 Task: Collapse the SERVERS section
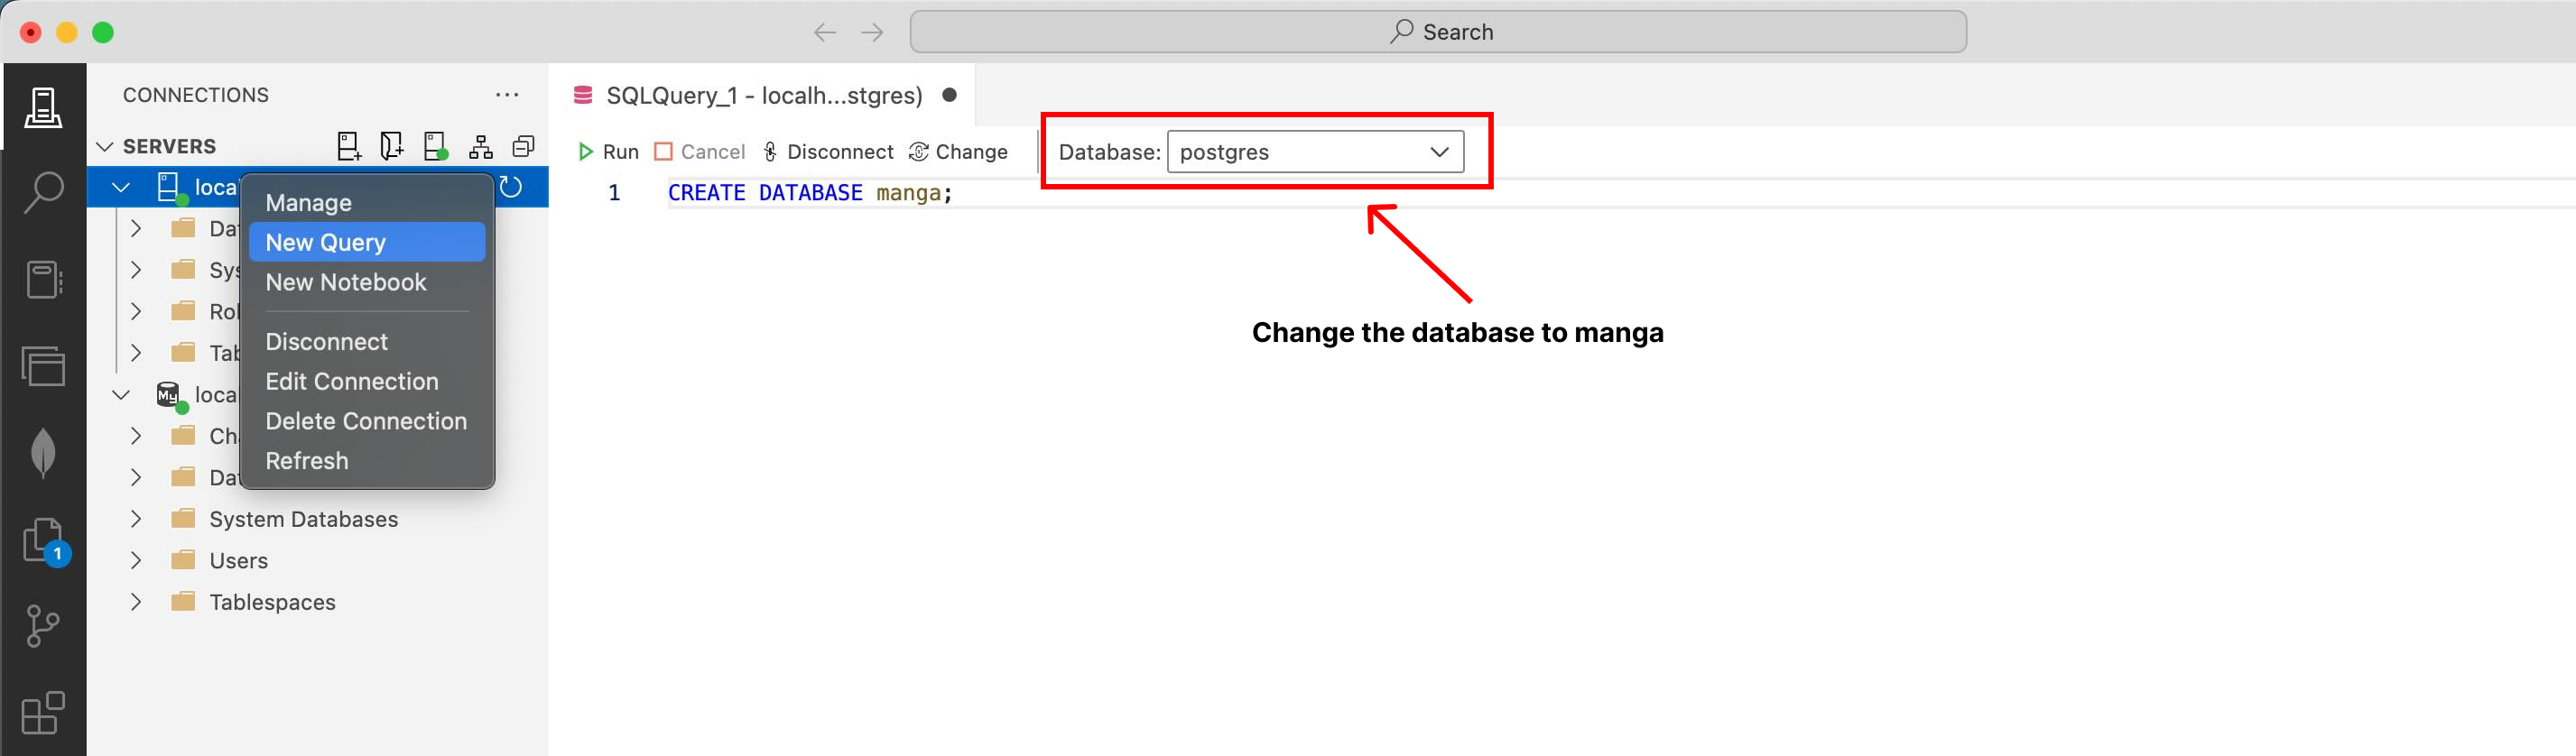[104, 147]
